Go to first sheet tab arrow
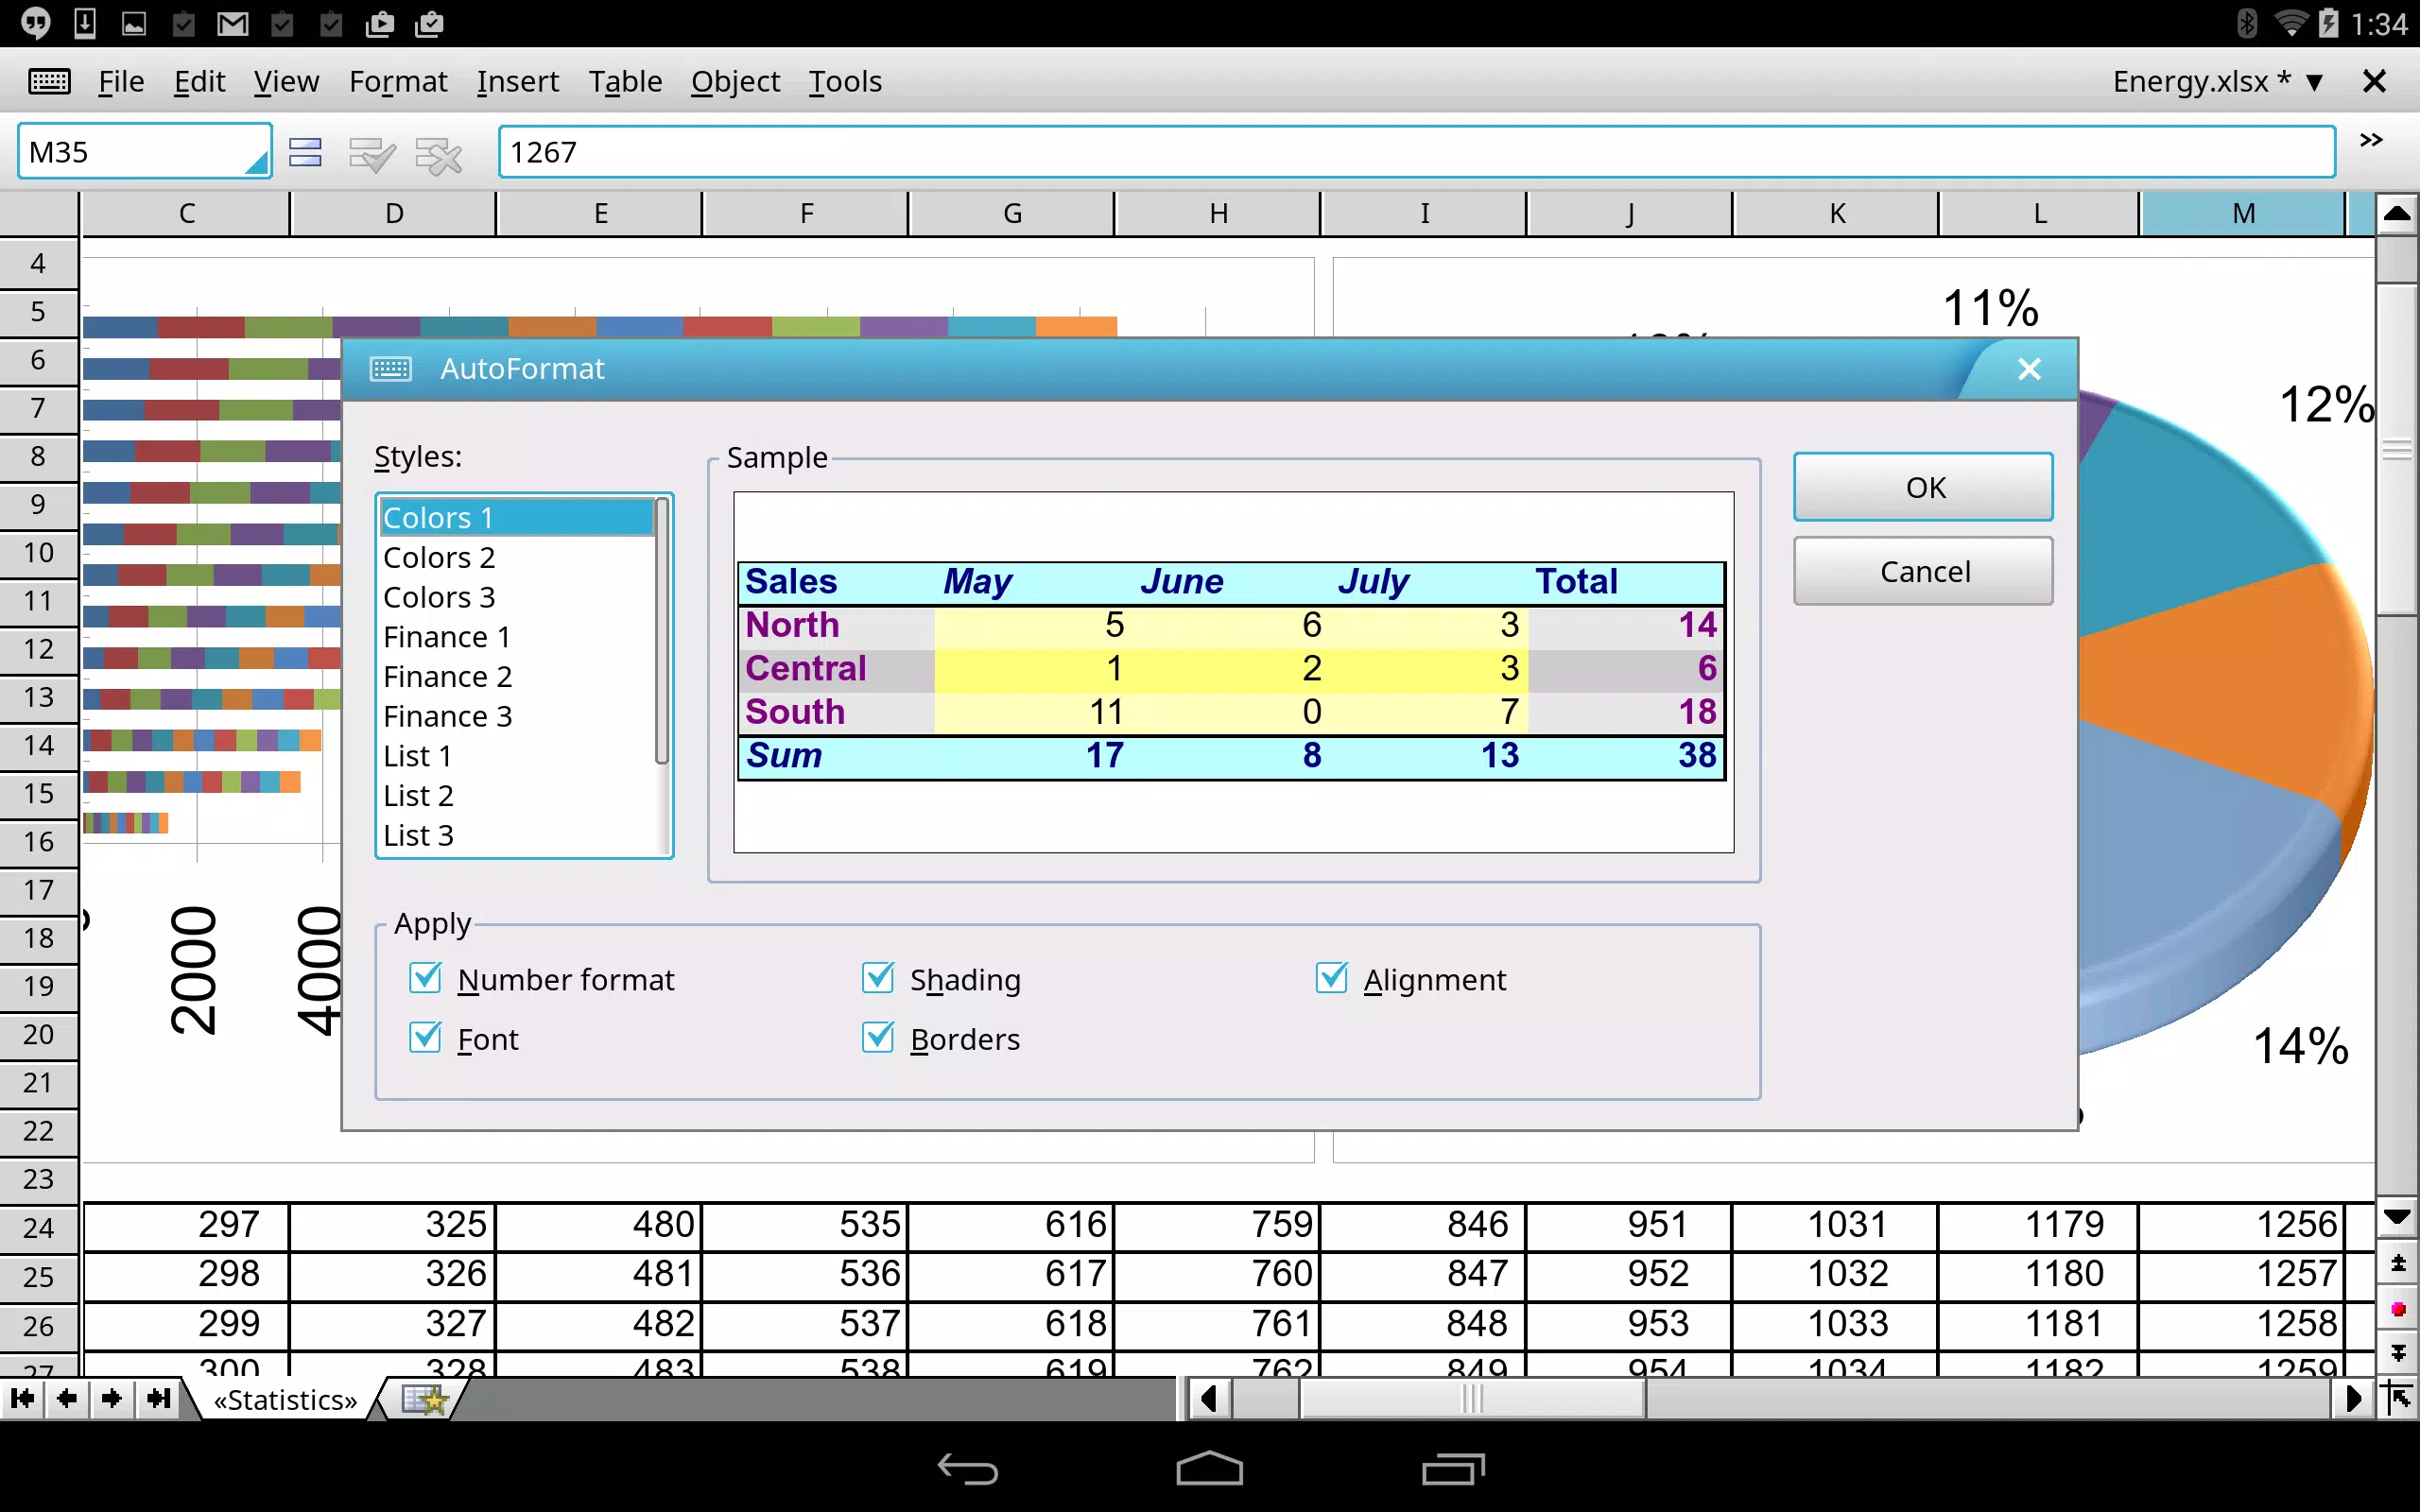Screen dimensions: 2420x1512 [x=22, y=1398]
